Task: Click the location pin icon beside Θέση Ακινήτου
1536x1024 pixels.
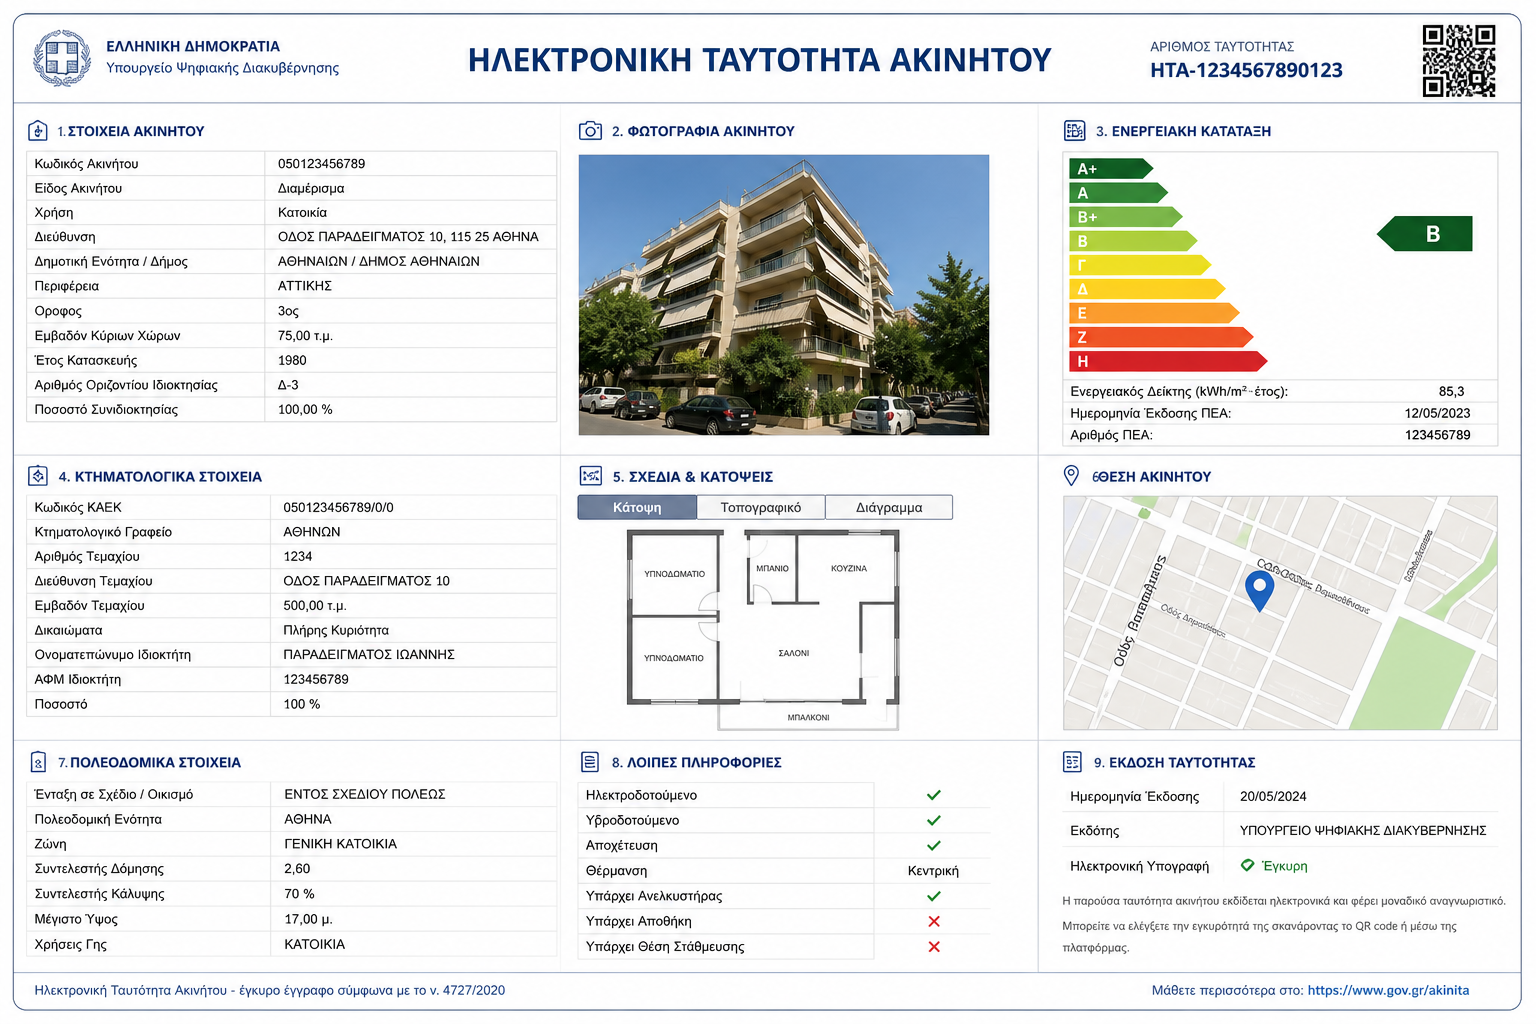Action: pyautogui.click(x=1071, y=476)
